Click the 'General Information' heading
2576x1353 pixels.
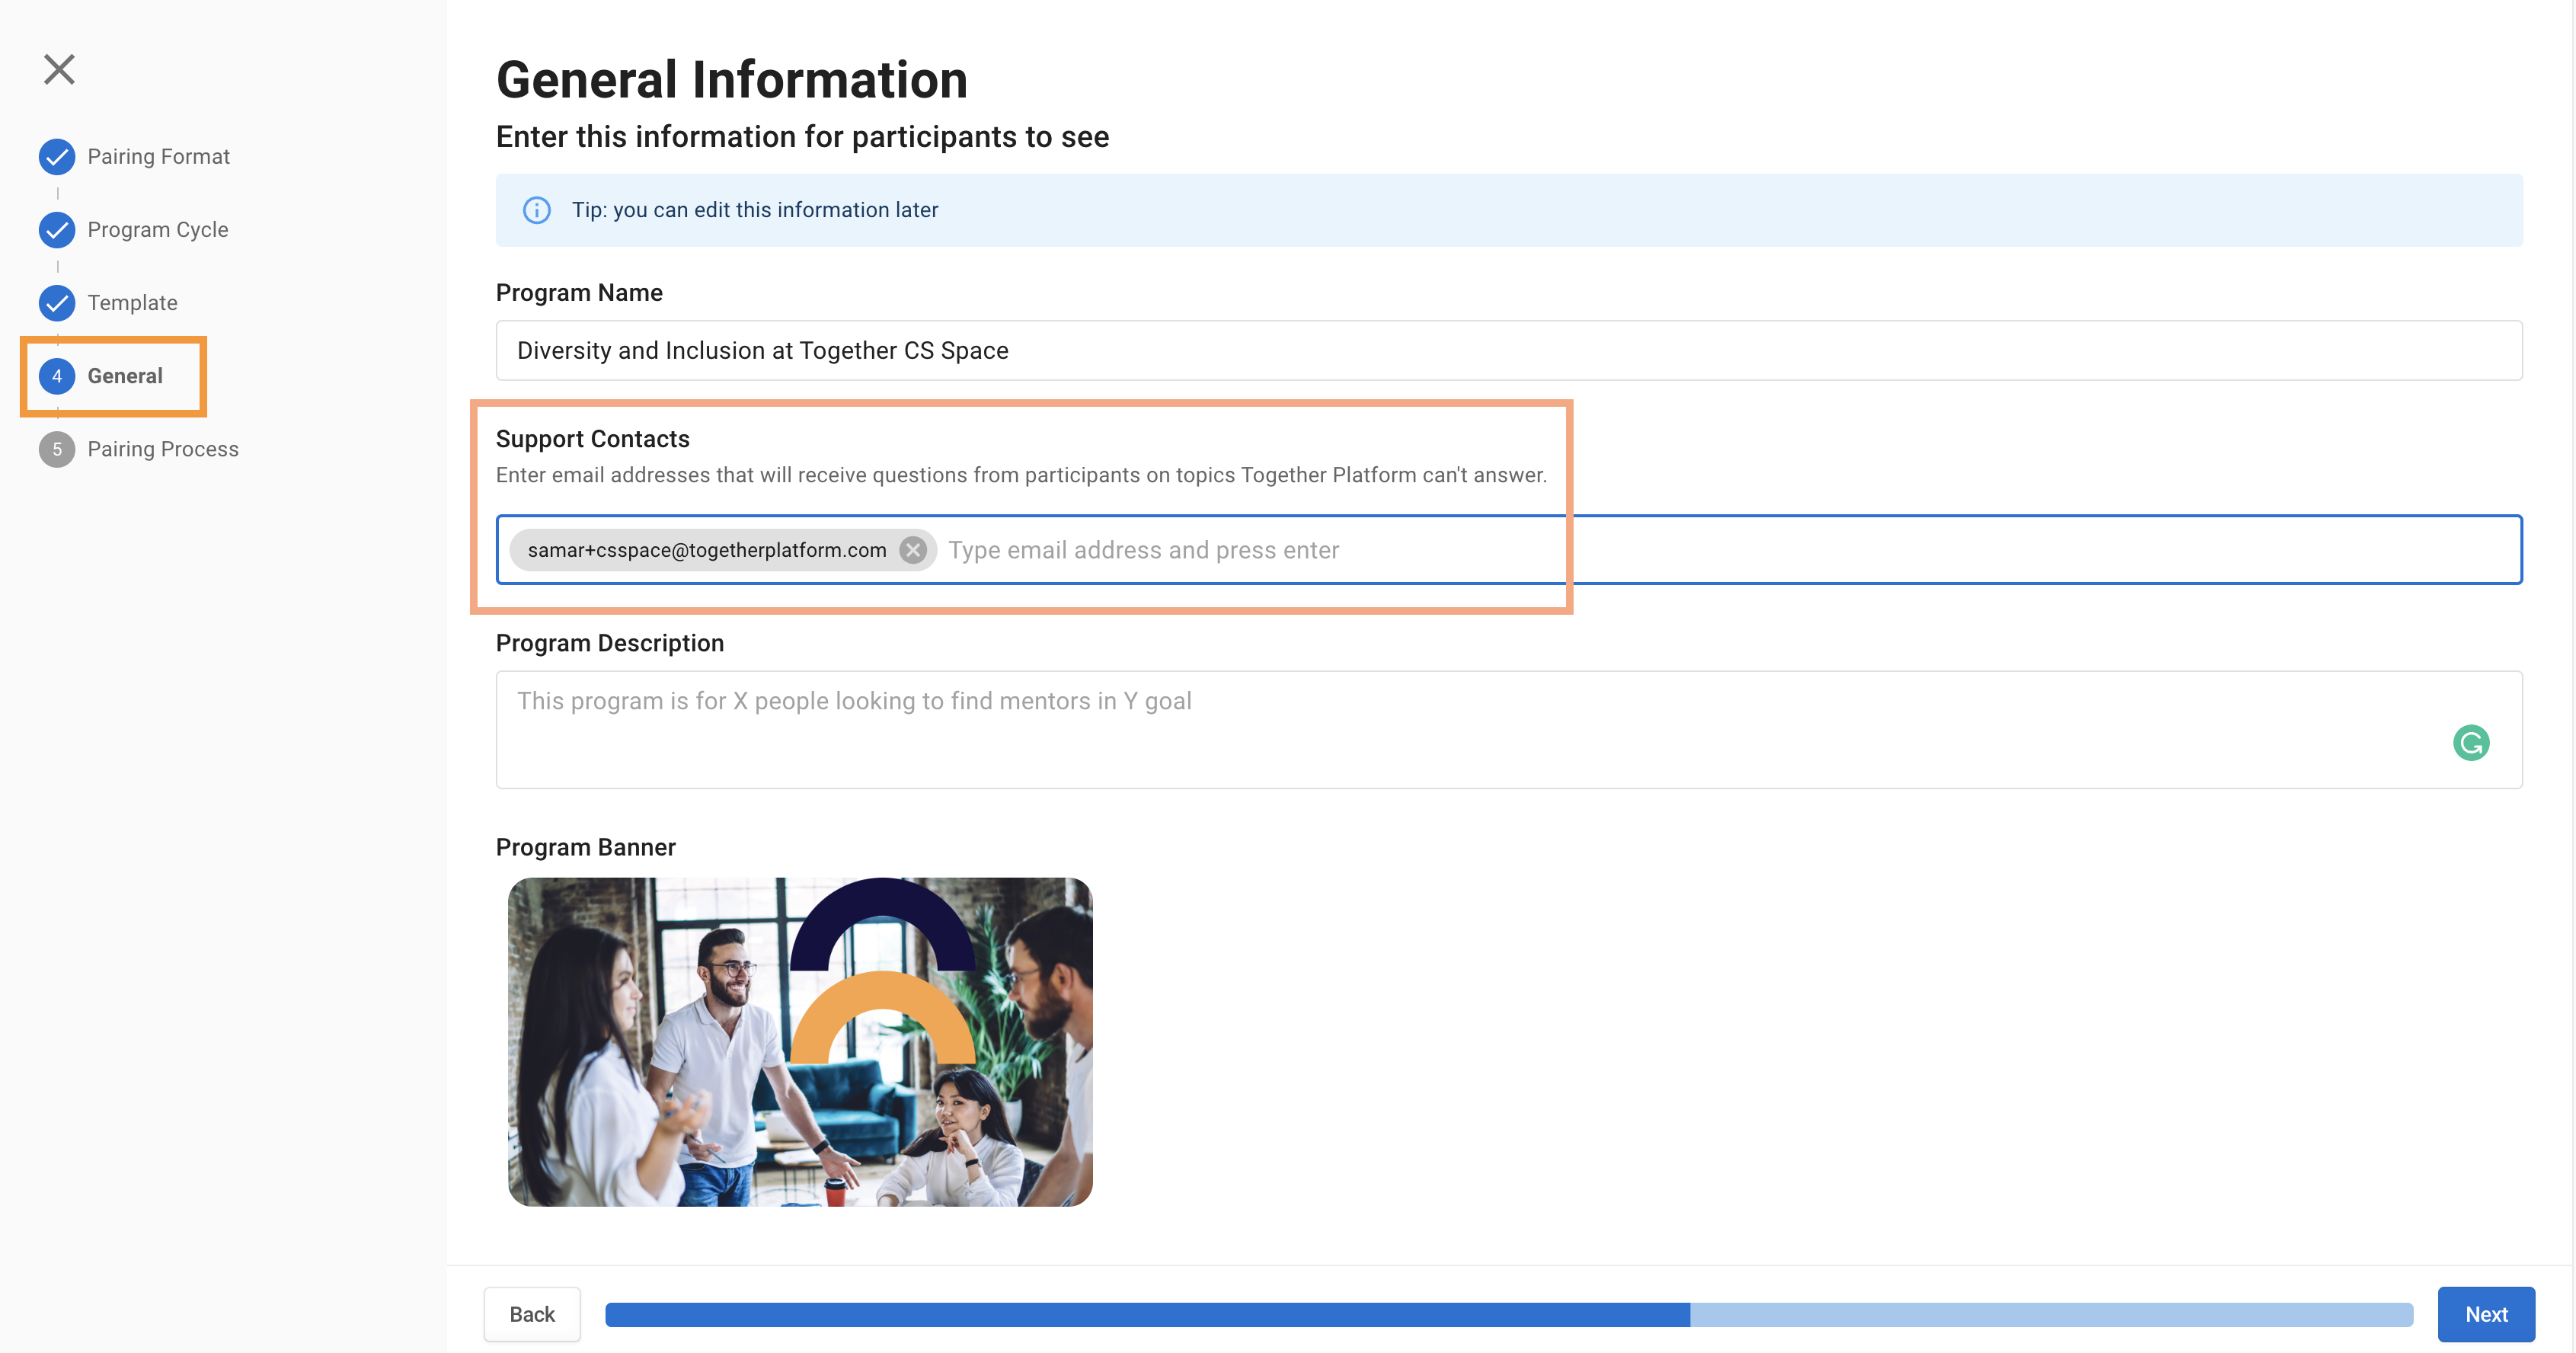732,80
